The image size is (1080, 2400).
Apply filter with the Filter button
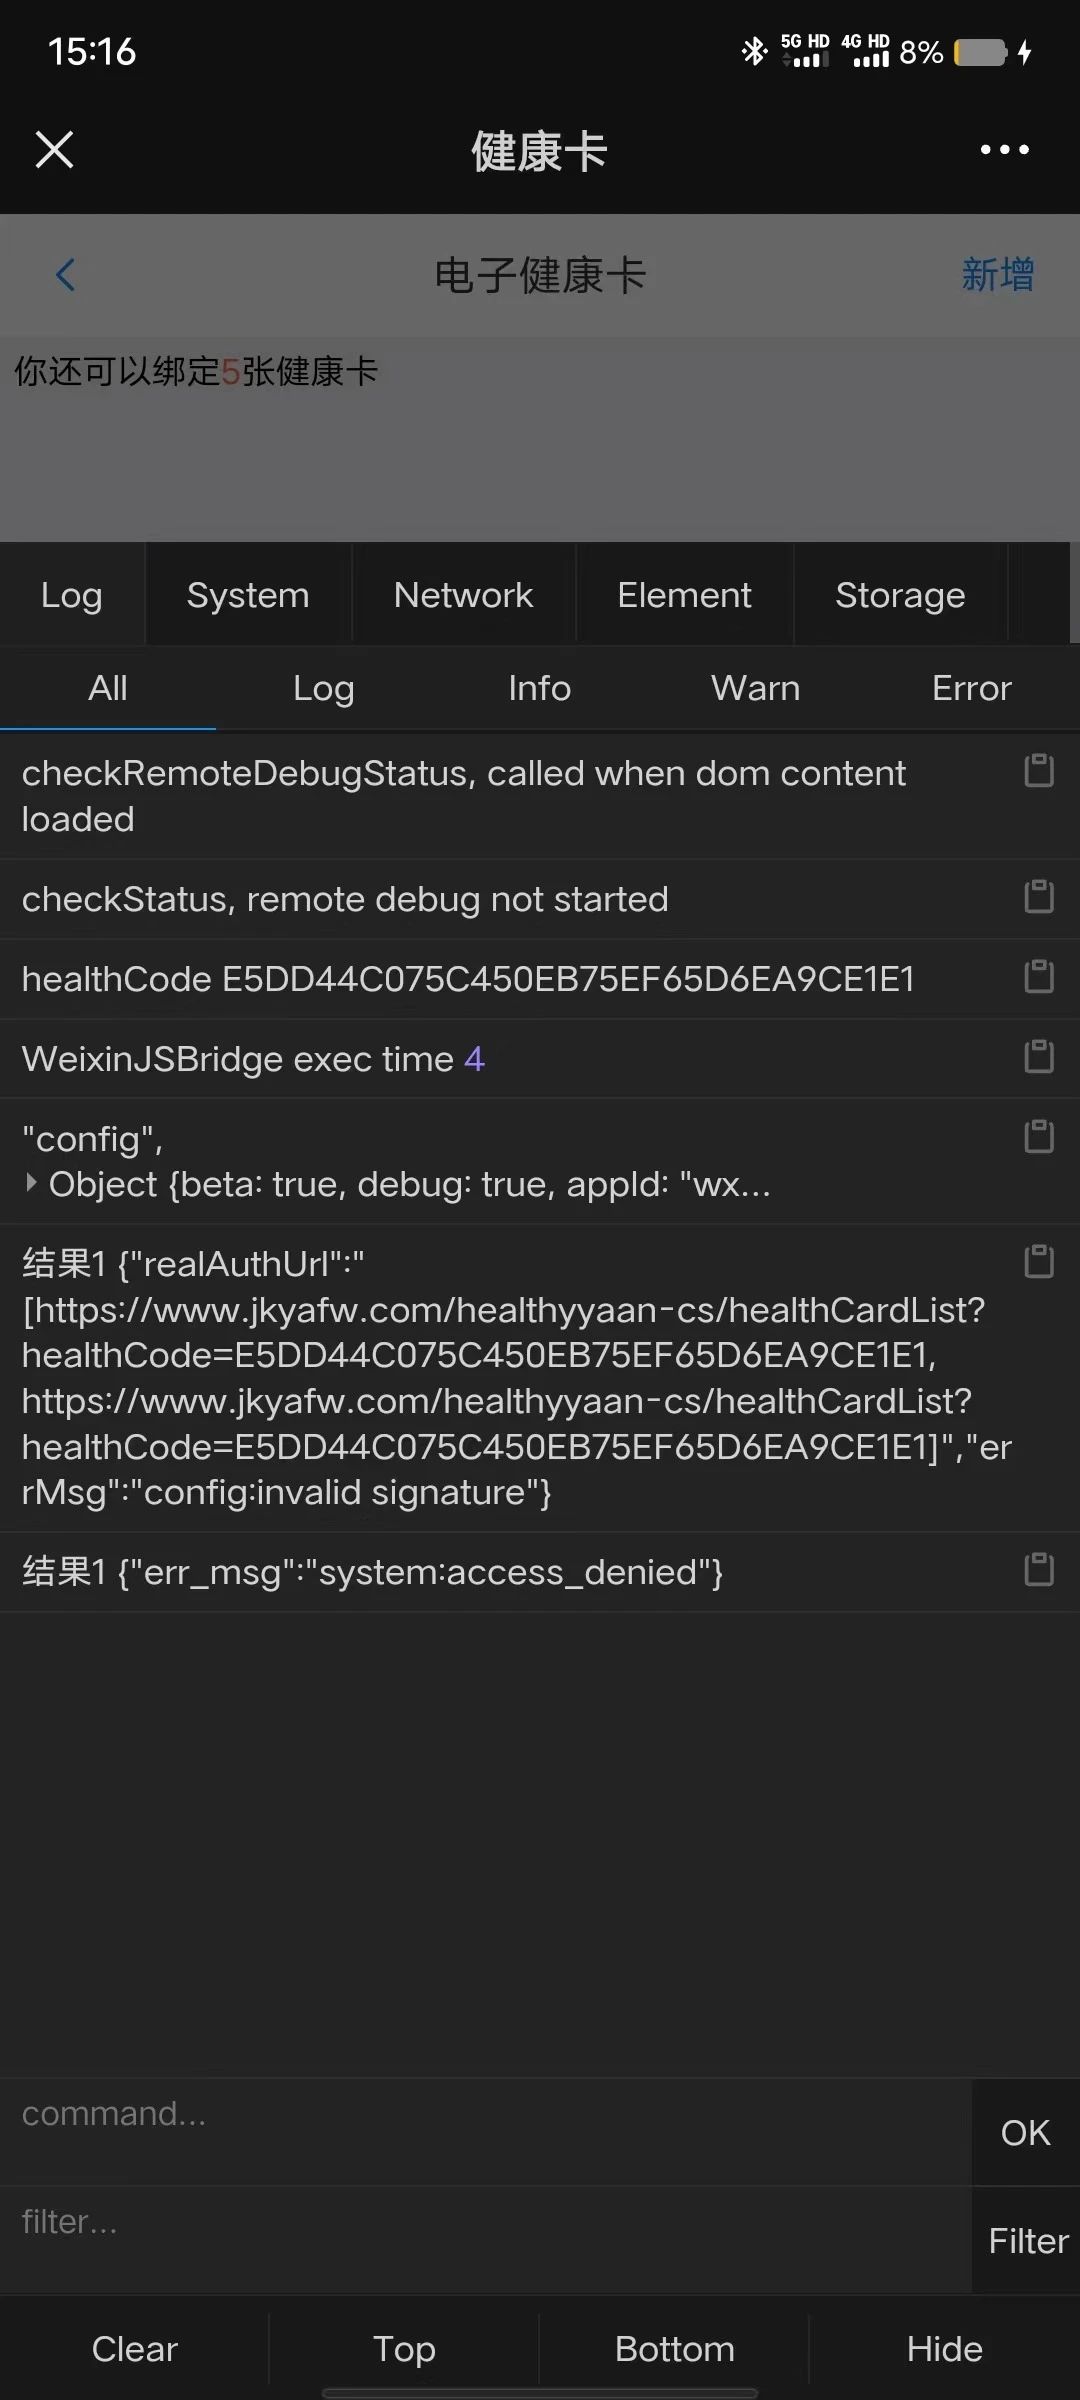(x=1028, y=2241)
